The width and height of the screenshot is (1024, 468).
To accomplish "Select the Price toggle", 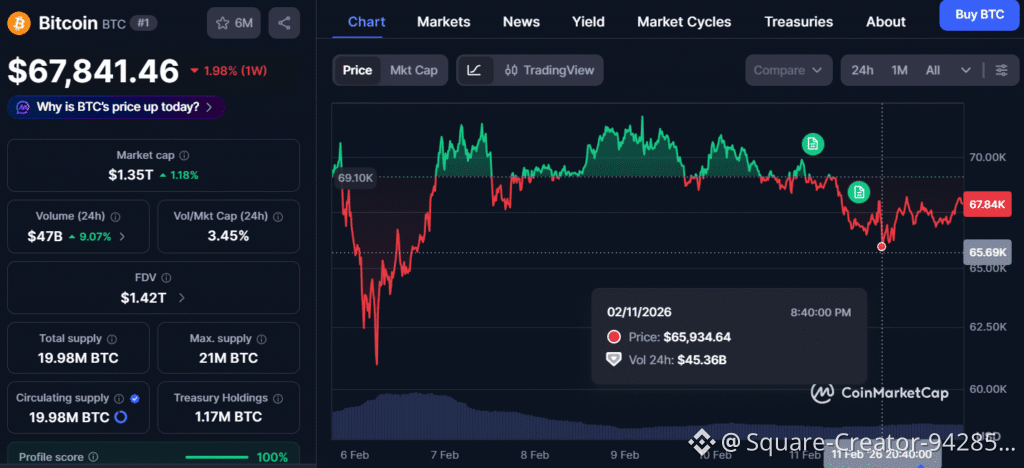I will (358, 70).
